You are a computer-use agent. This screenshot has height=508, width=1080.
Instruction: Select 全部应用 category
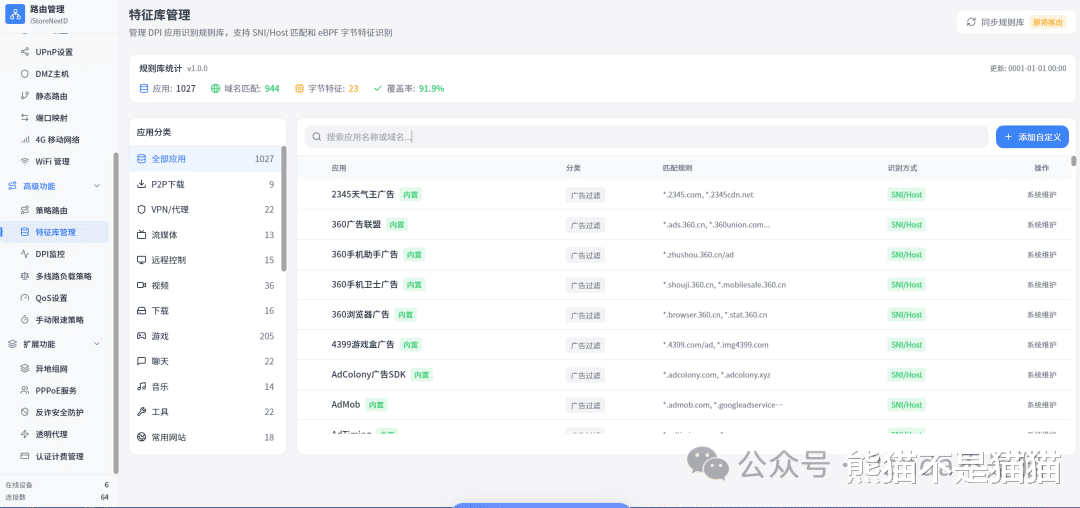pyautogui.click(x=206, y=159)
